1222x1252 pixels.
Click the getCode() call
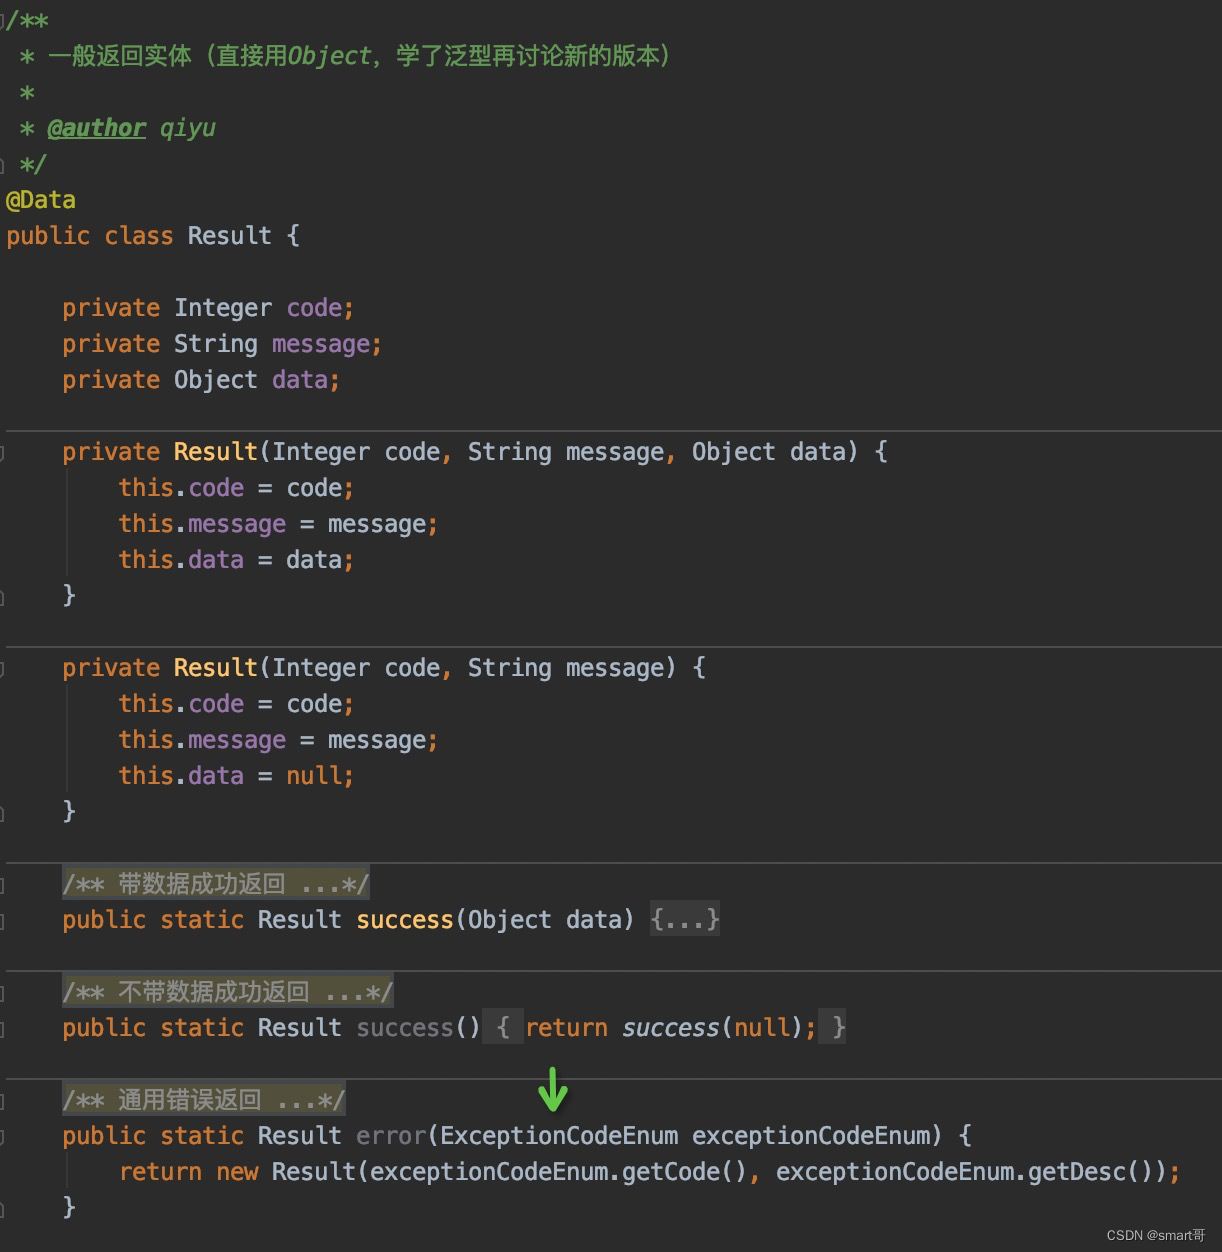coord(685,1172)
